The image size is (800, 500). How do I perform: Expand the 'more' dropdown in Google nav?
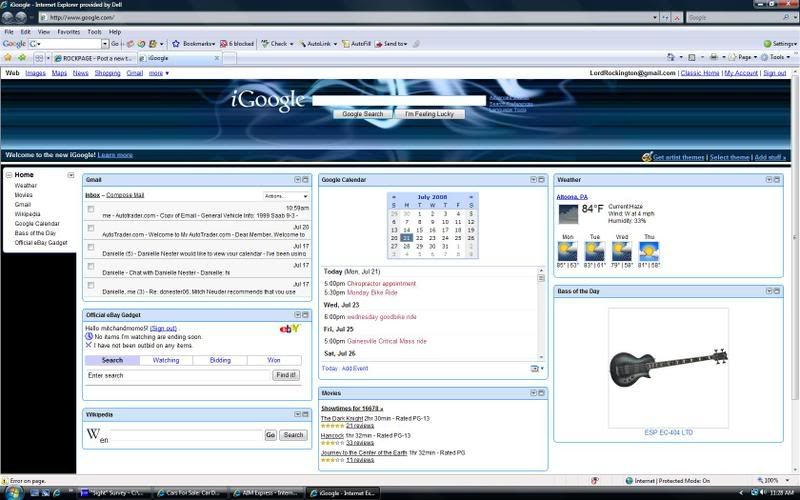coord(159,73)
